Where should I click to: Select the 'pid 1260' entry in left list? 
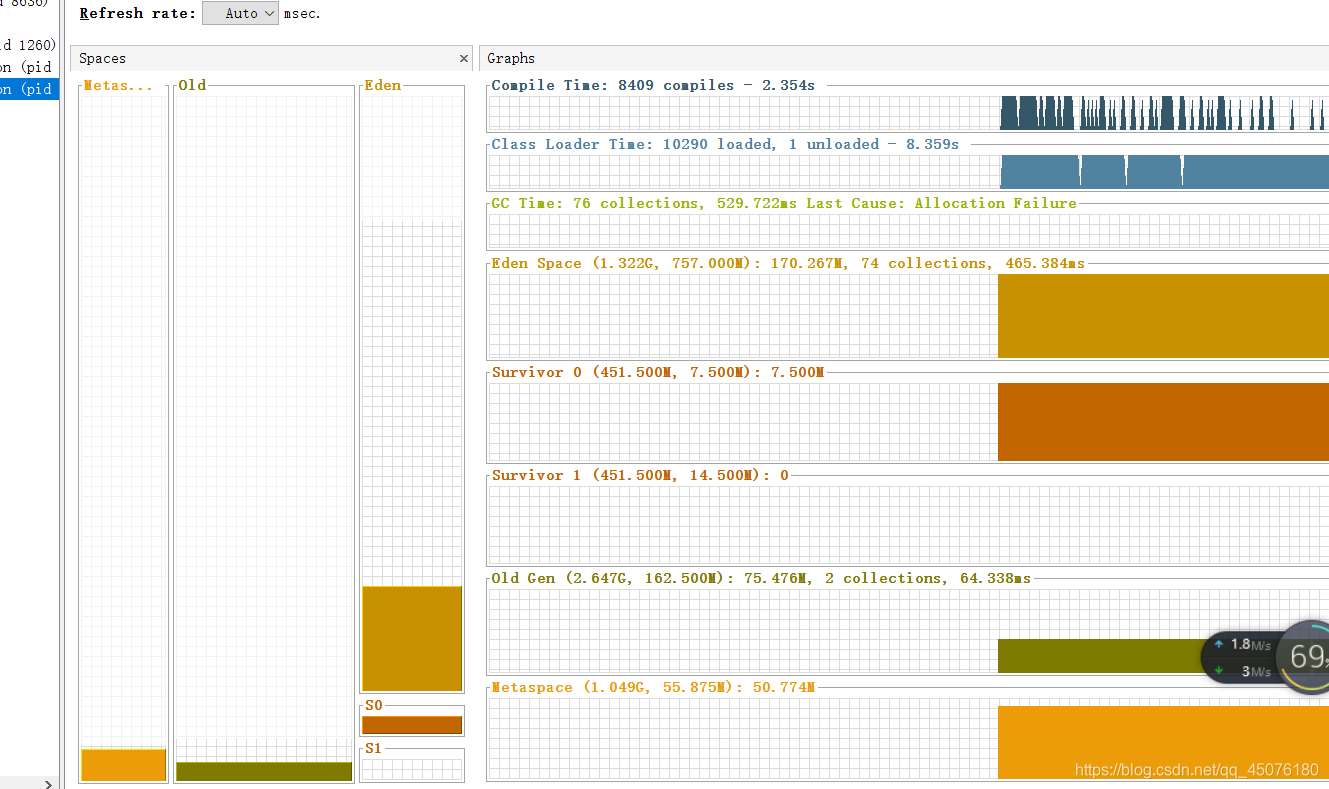click(x=29, y=45)
